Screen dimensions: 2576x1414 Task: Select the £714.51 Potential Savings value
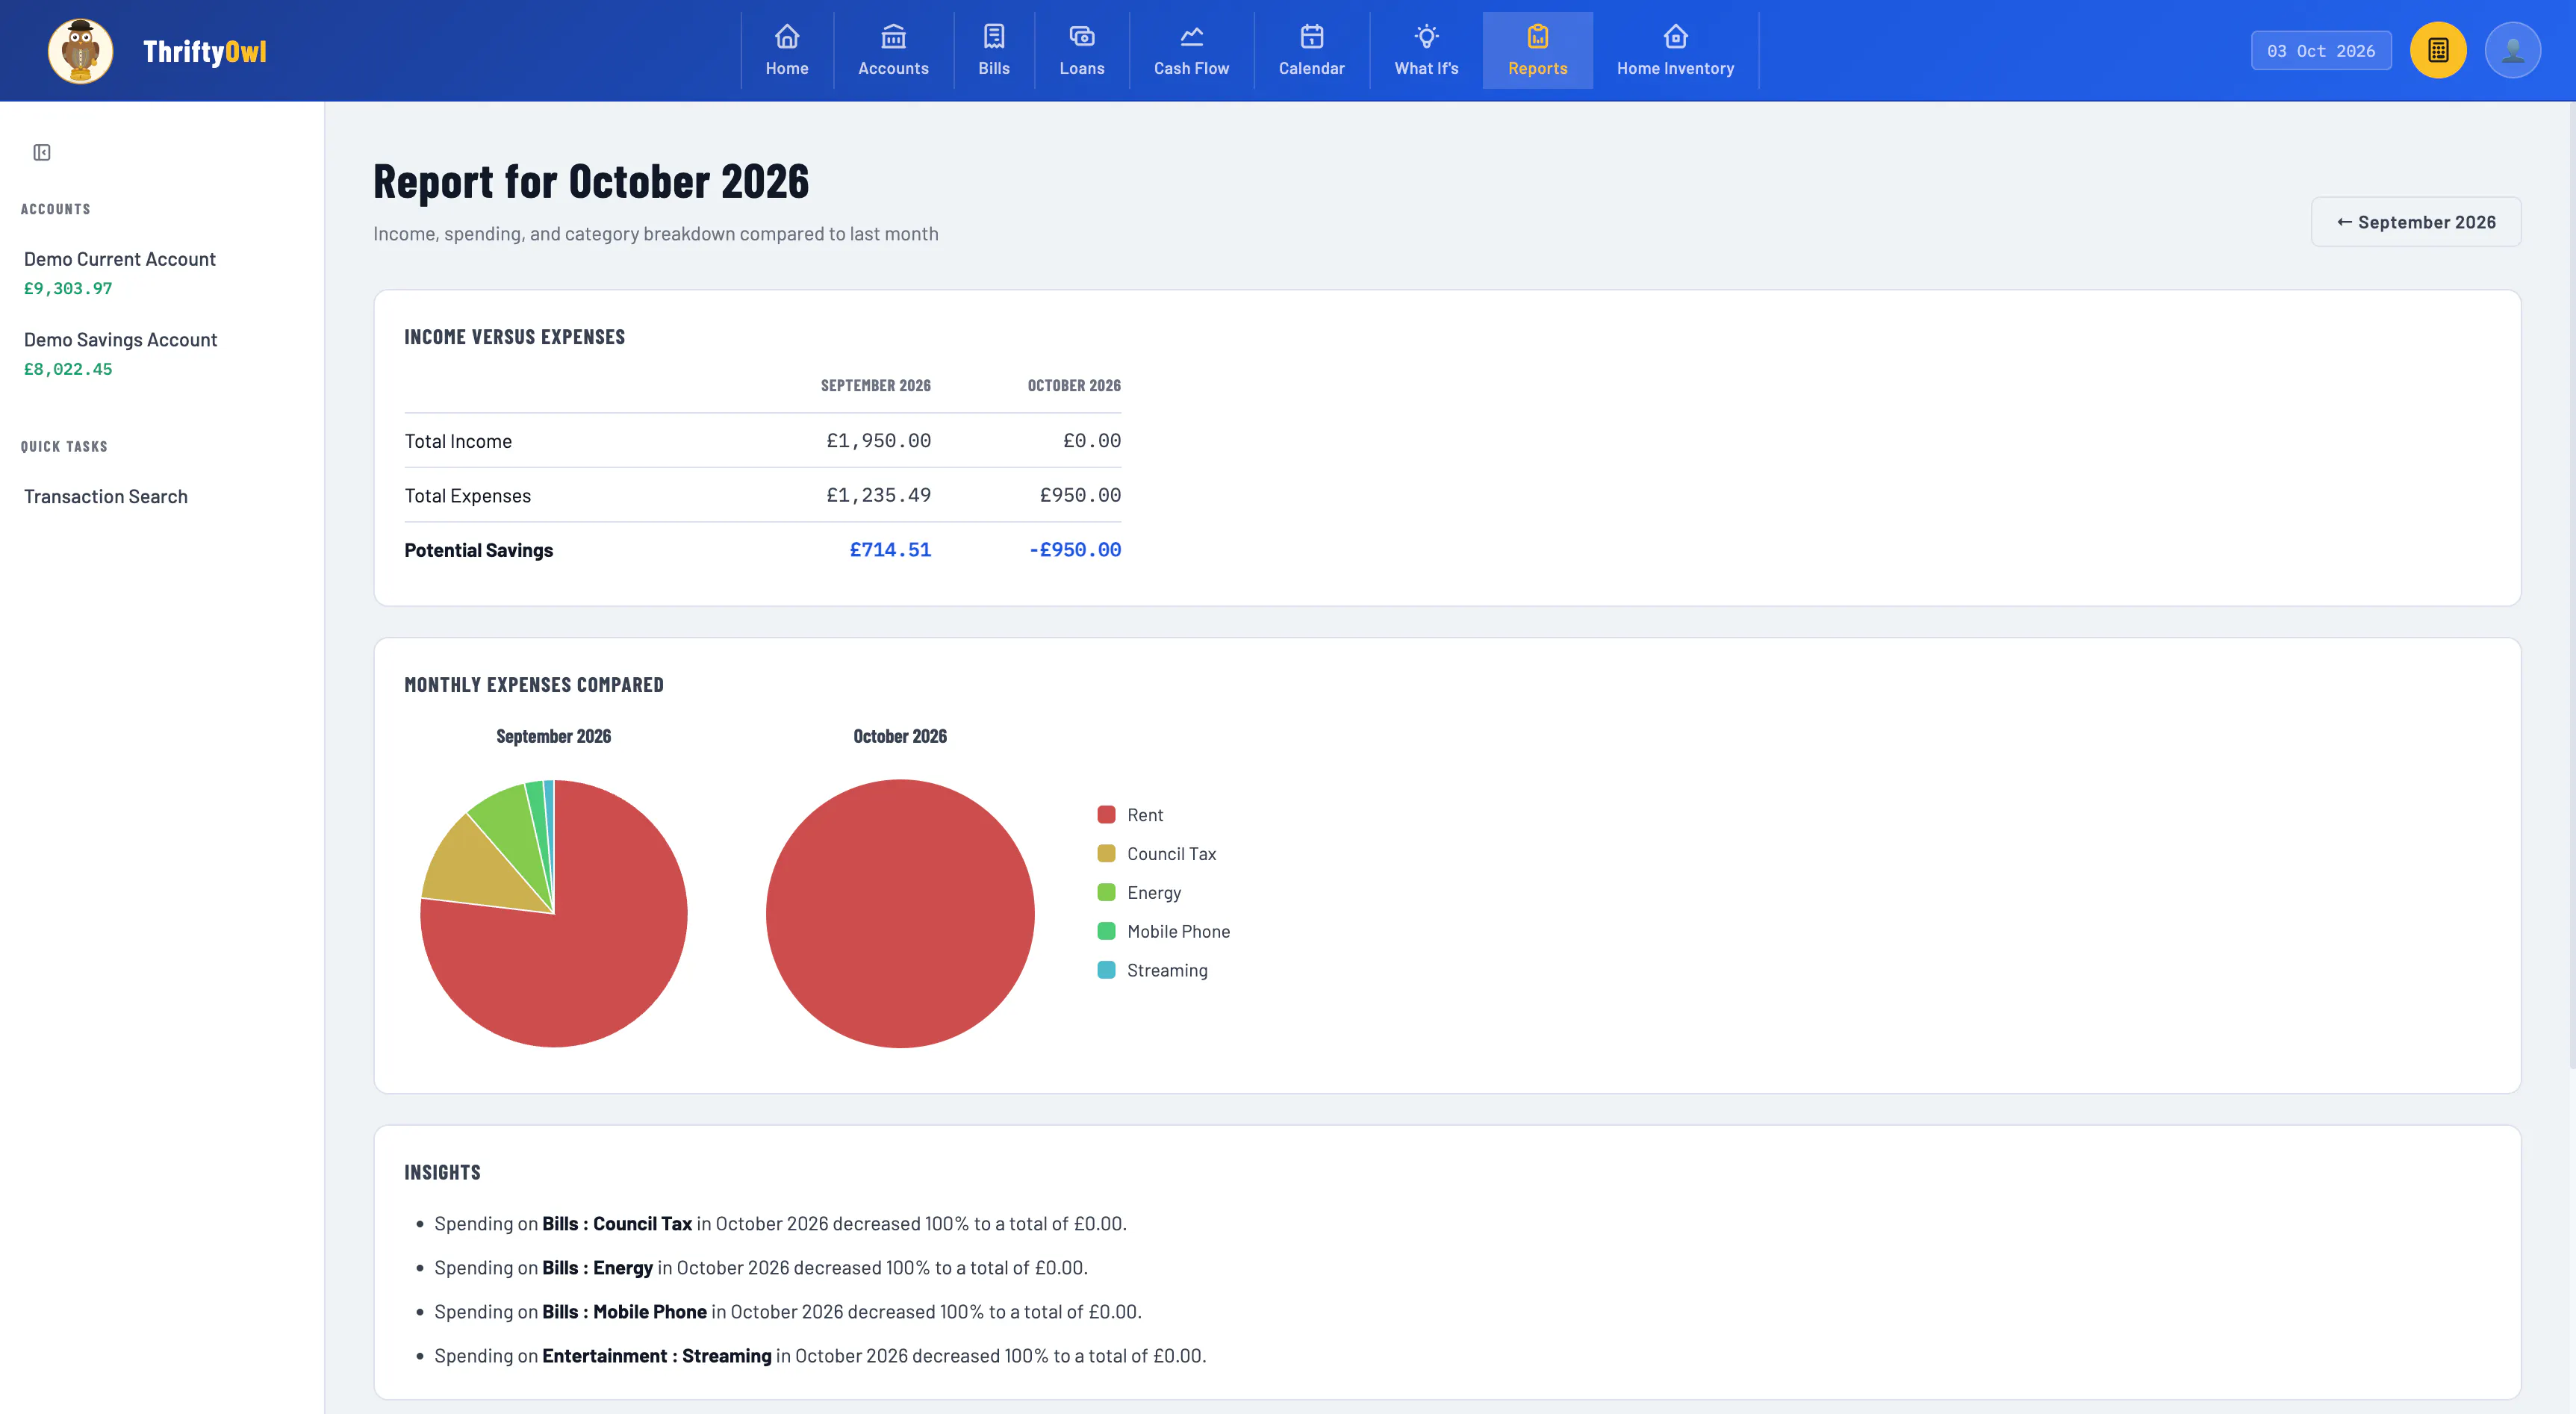tap(890, 550)
